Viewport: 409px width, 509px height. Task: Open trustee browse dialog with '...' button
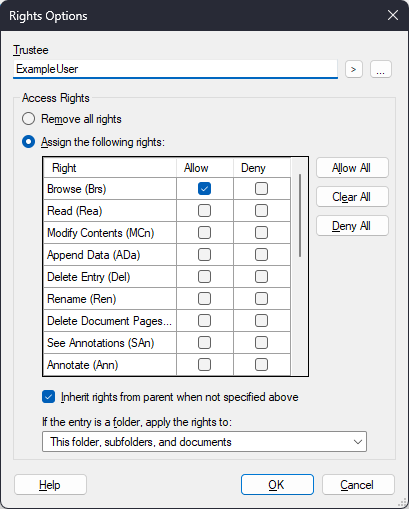coord(381,69)
